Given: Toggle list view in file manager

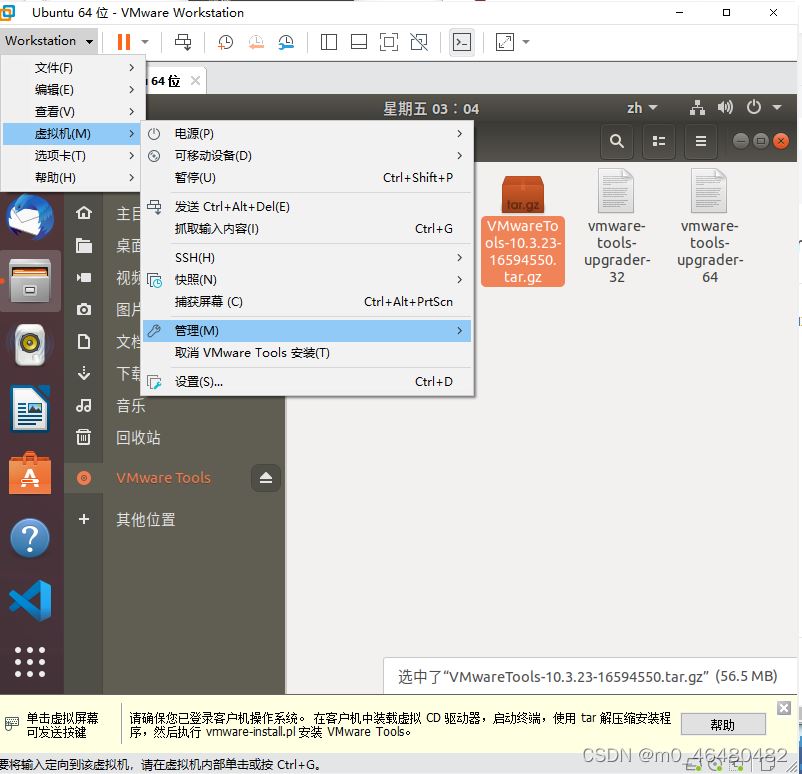Looking at the screenshot, I should tap(659, 141).
